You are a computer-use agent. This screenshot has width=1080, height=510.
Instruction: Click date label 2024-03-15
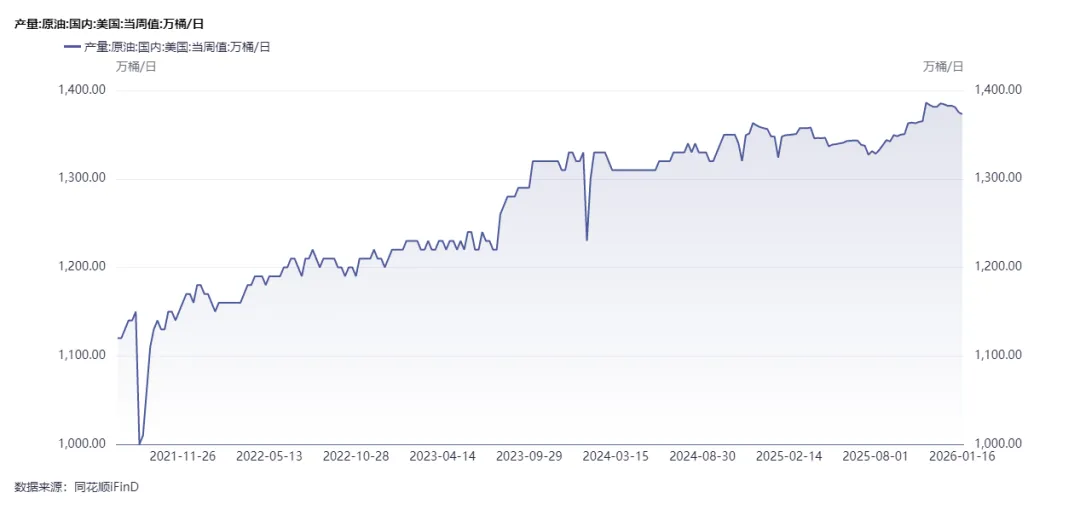[x=616, y=456]
